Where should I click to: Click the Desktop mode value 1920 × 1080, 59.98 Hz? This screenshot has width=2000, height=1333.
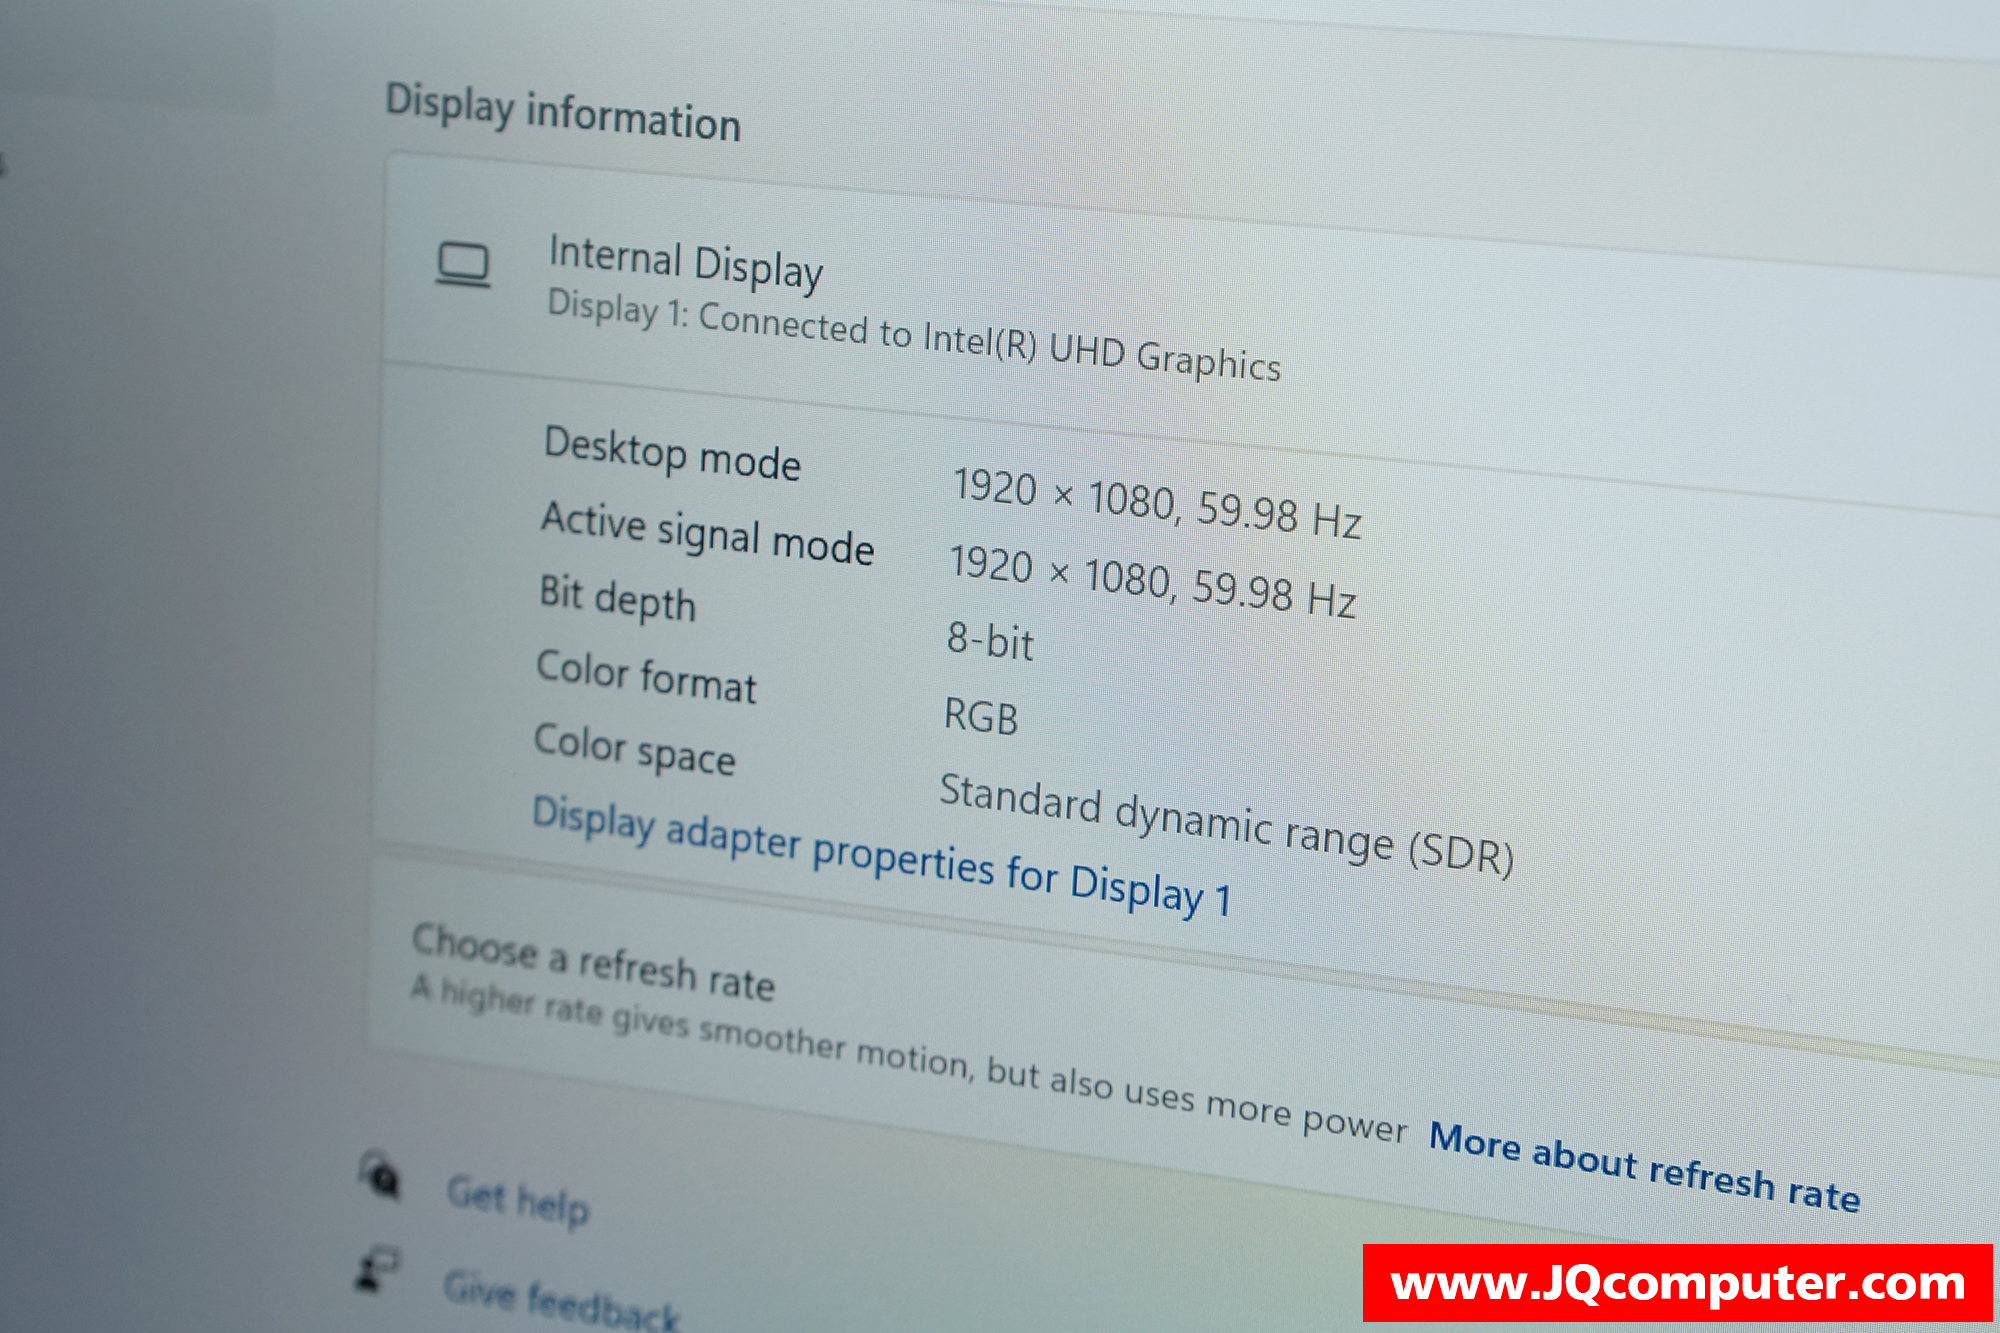(1157, 502)
